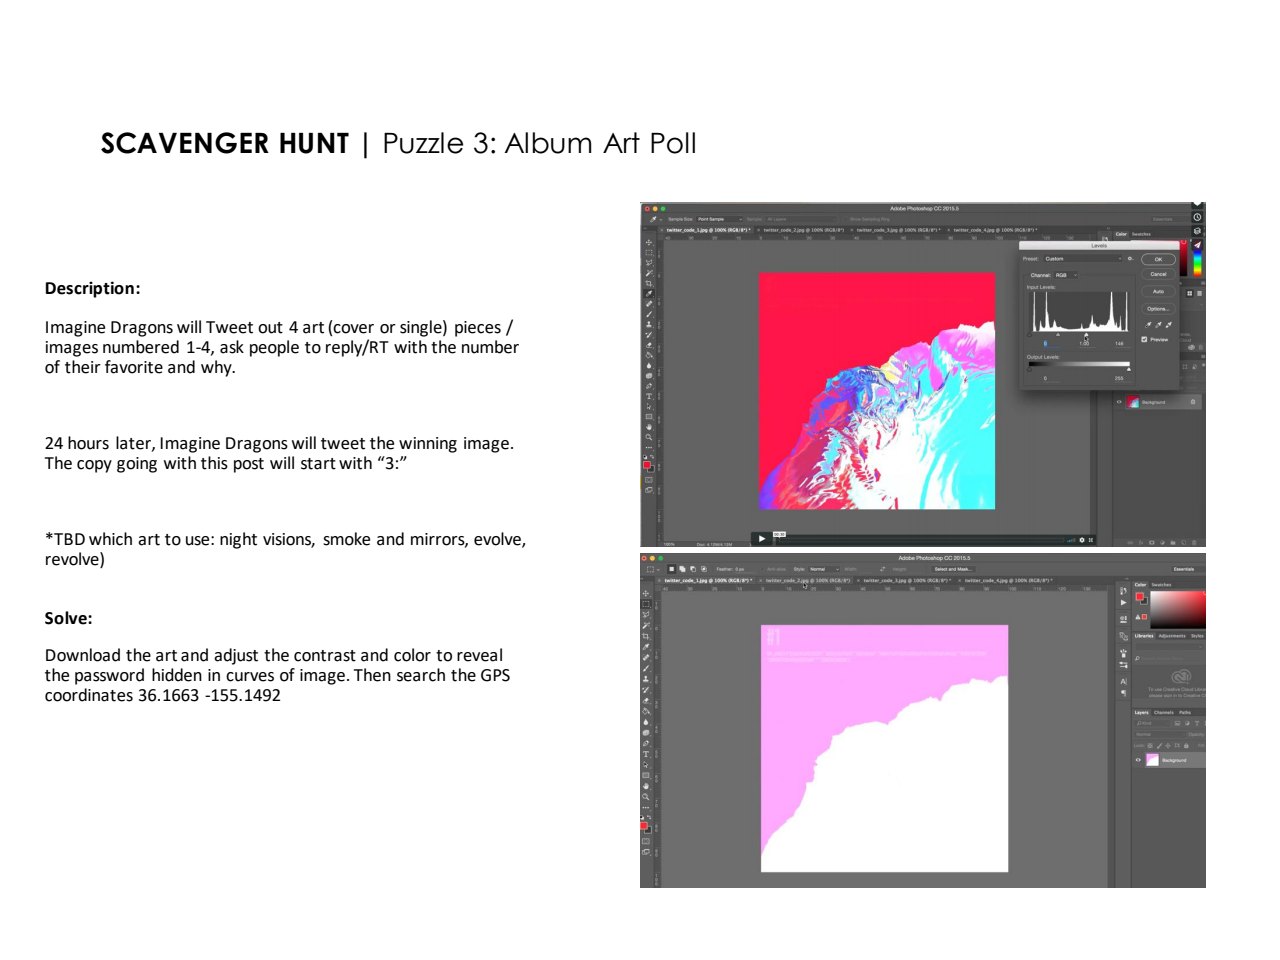Toggle Quick Mask mode in lower Photoshop toolbar
Viewport: 1280px width, 960px height.
646,841
